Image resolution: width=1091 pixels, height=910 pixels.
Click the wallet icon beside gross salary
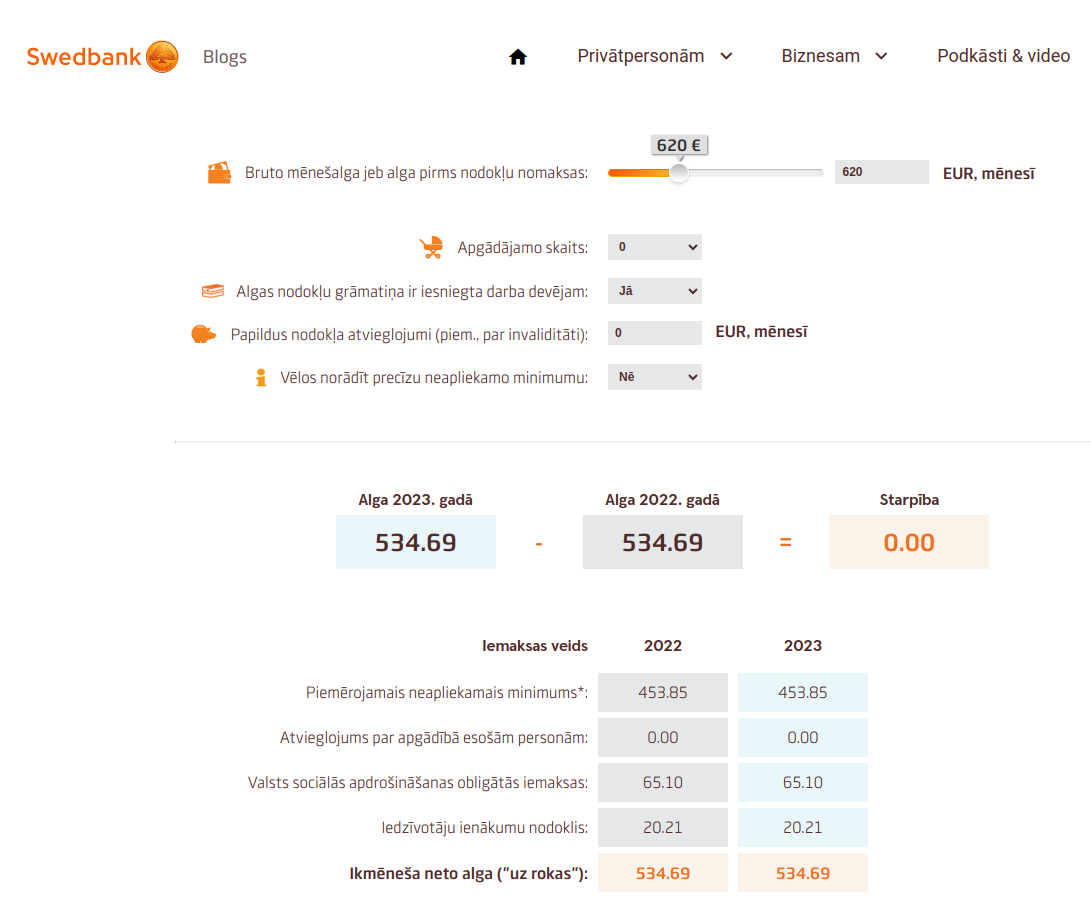(x=219, y=173)
